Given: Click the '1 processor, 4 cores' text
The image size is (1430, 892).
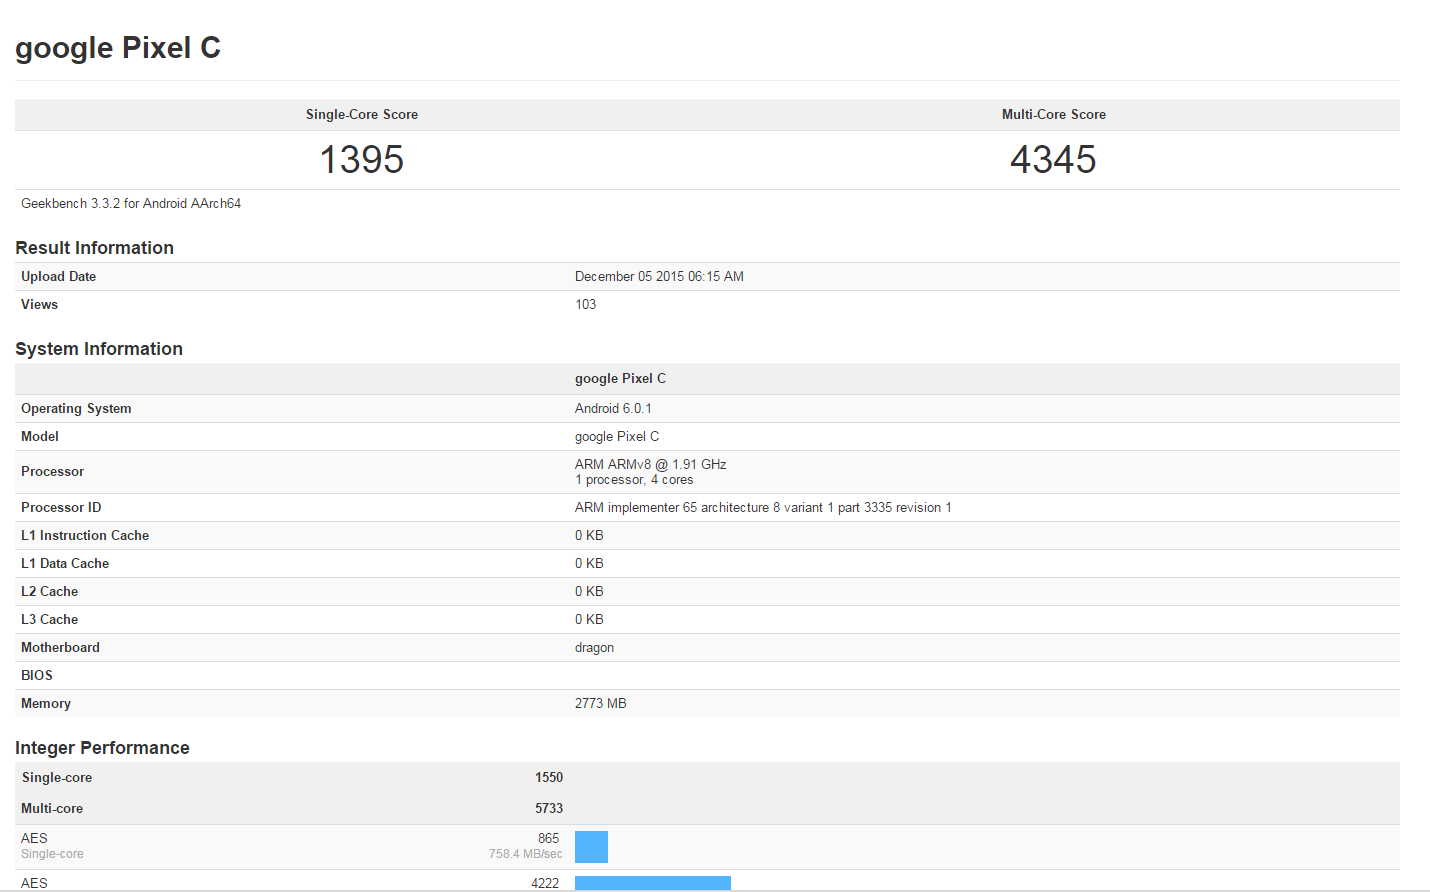Looking at the screenshot, I should point(634,480).
